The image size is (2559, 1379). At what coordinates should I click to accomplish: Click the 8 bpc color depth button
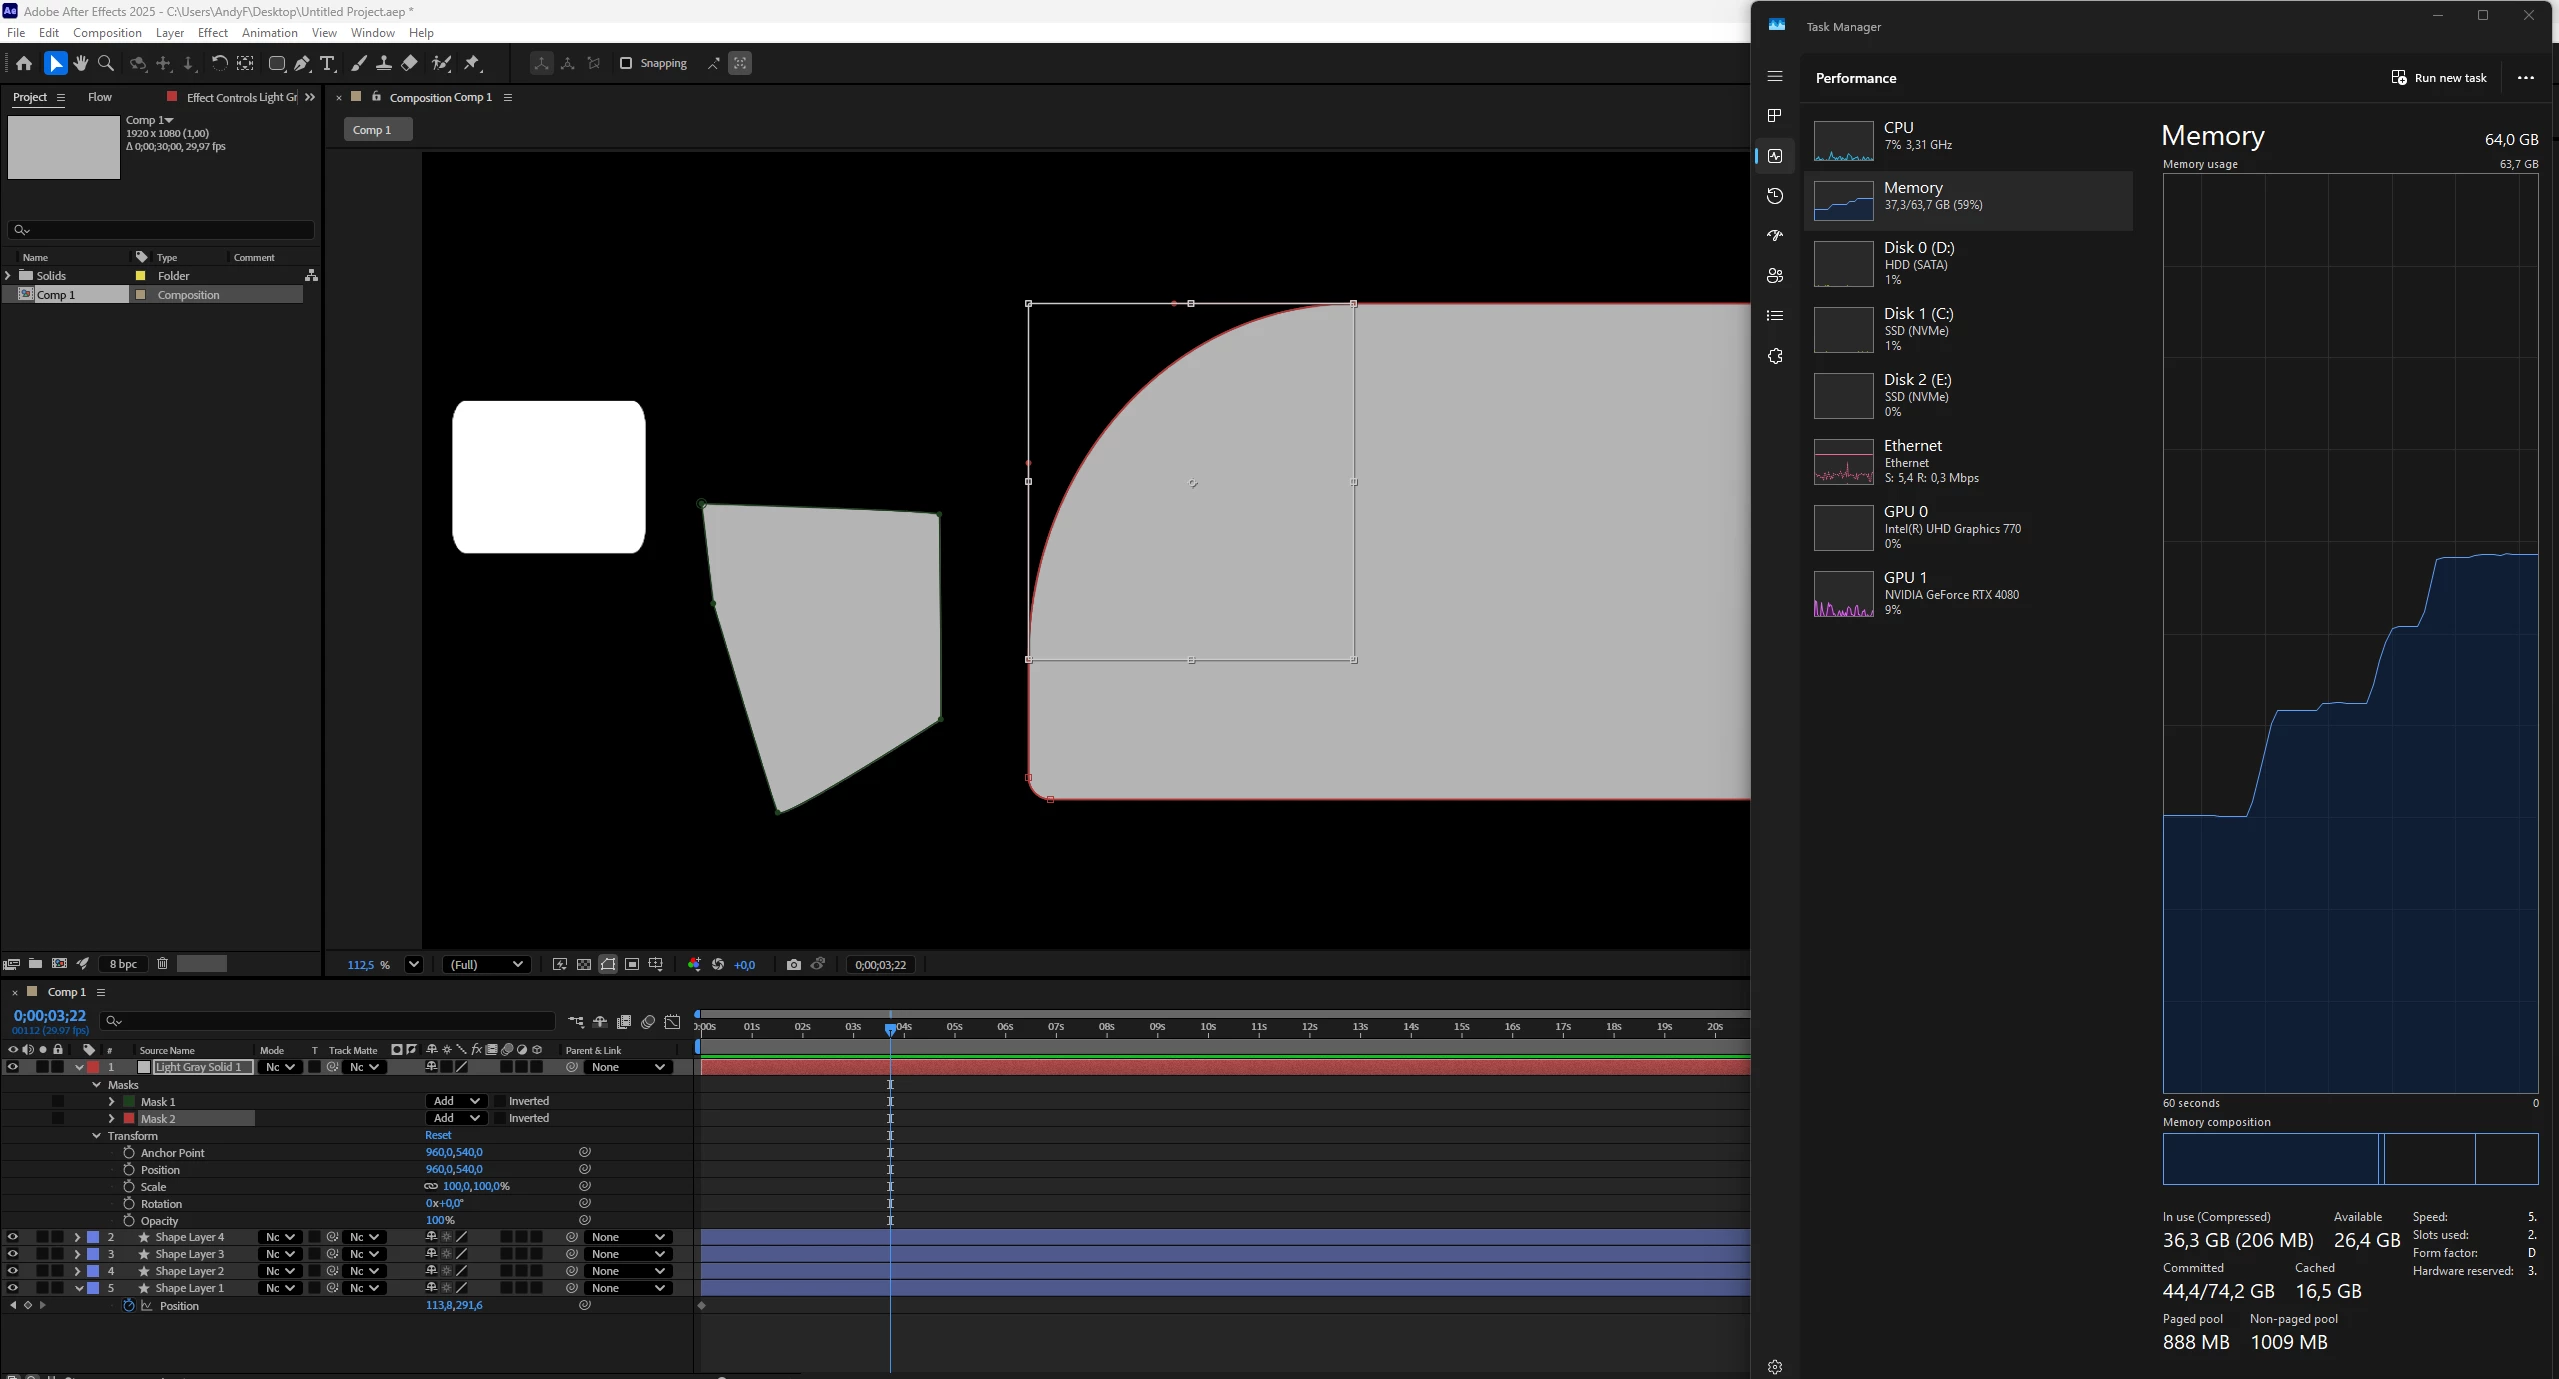pos(123,964)
